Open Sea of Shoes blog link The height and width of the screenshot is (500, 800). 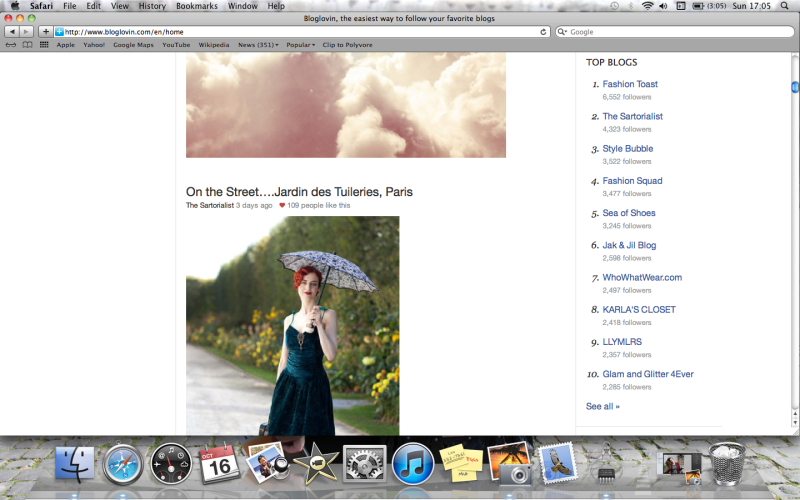click(x=629, y=213)
